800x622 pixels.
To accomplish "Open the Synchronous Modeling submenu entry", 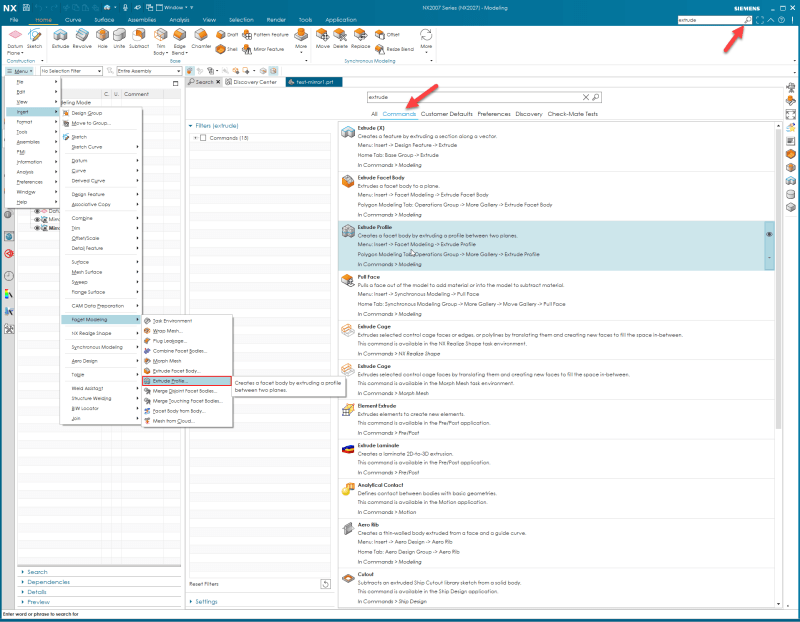I will (x=101, y=347).
